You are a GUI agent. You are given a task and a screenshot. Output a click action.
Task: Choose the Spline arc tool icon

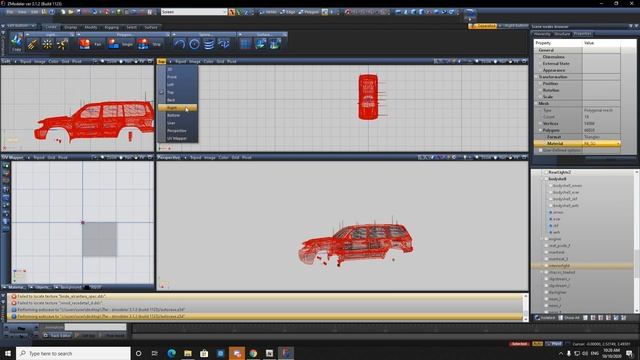coord(180,44)
